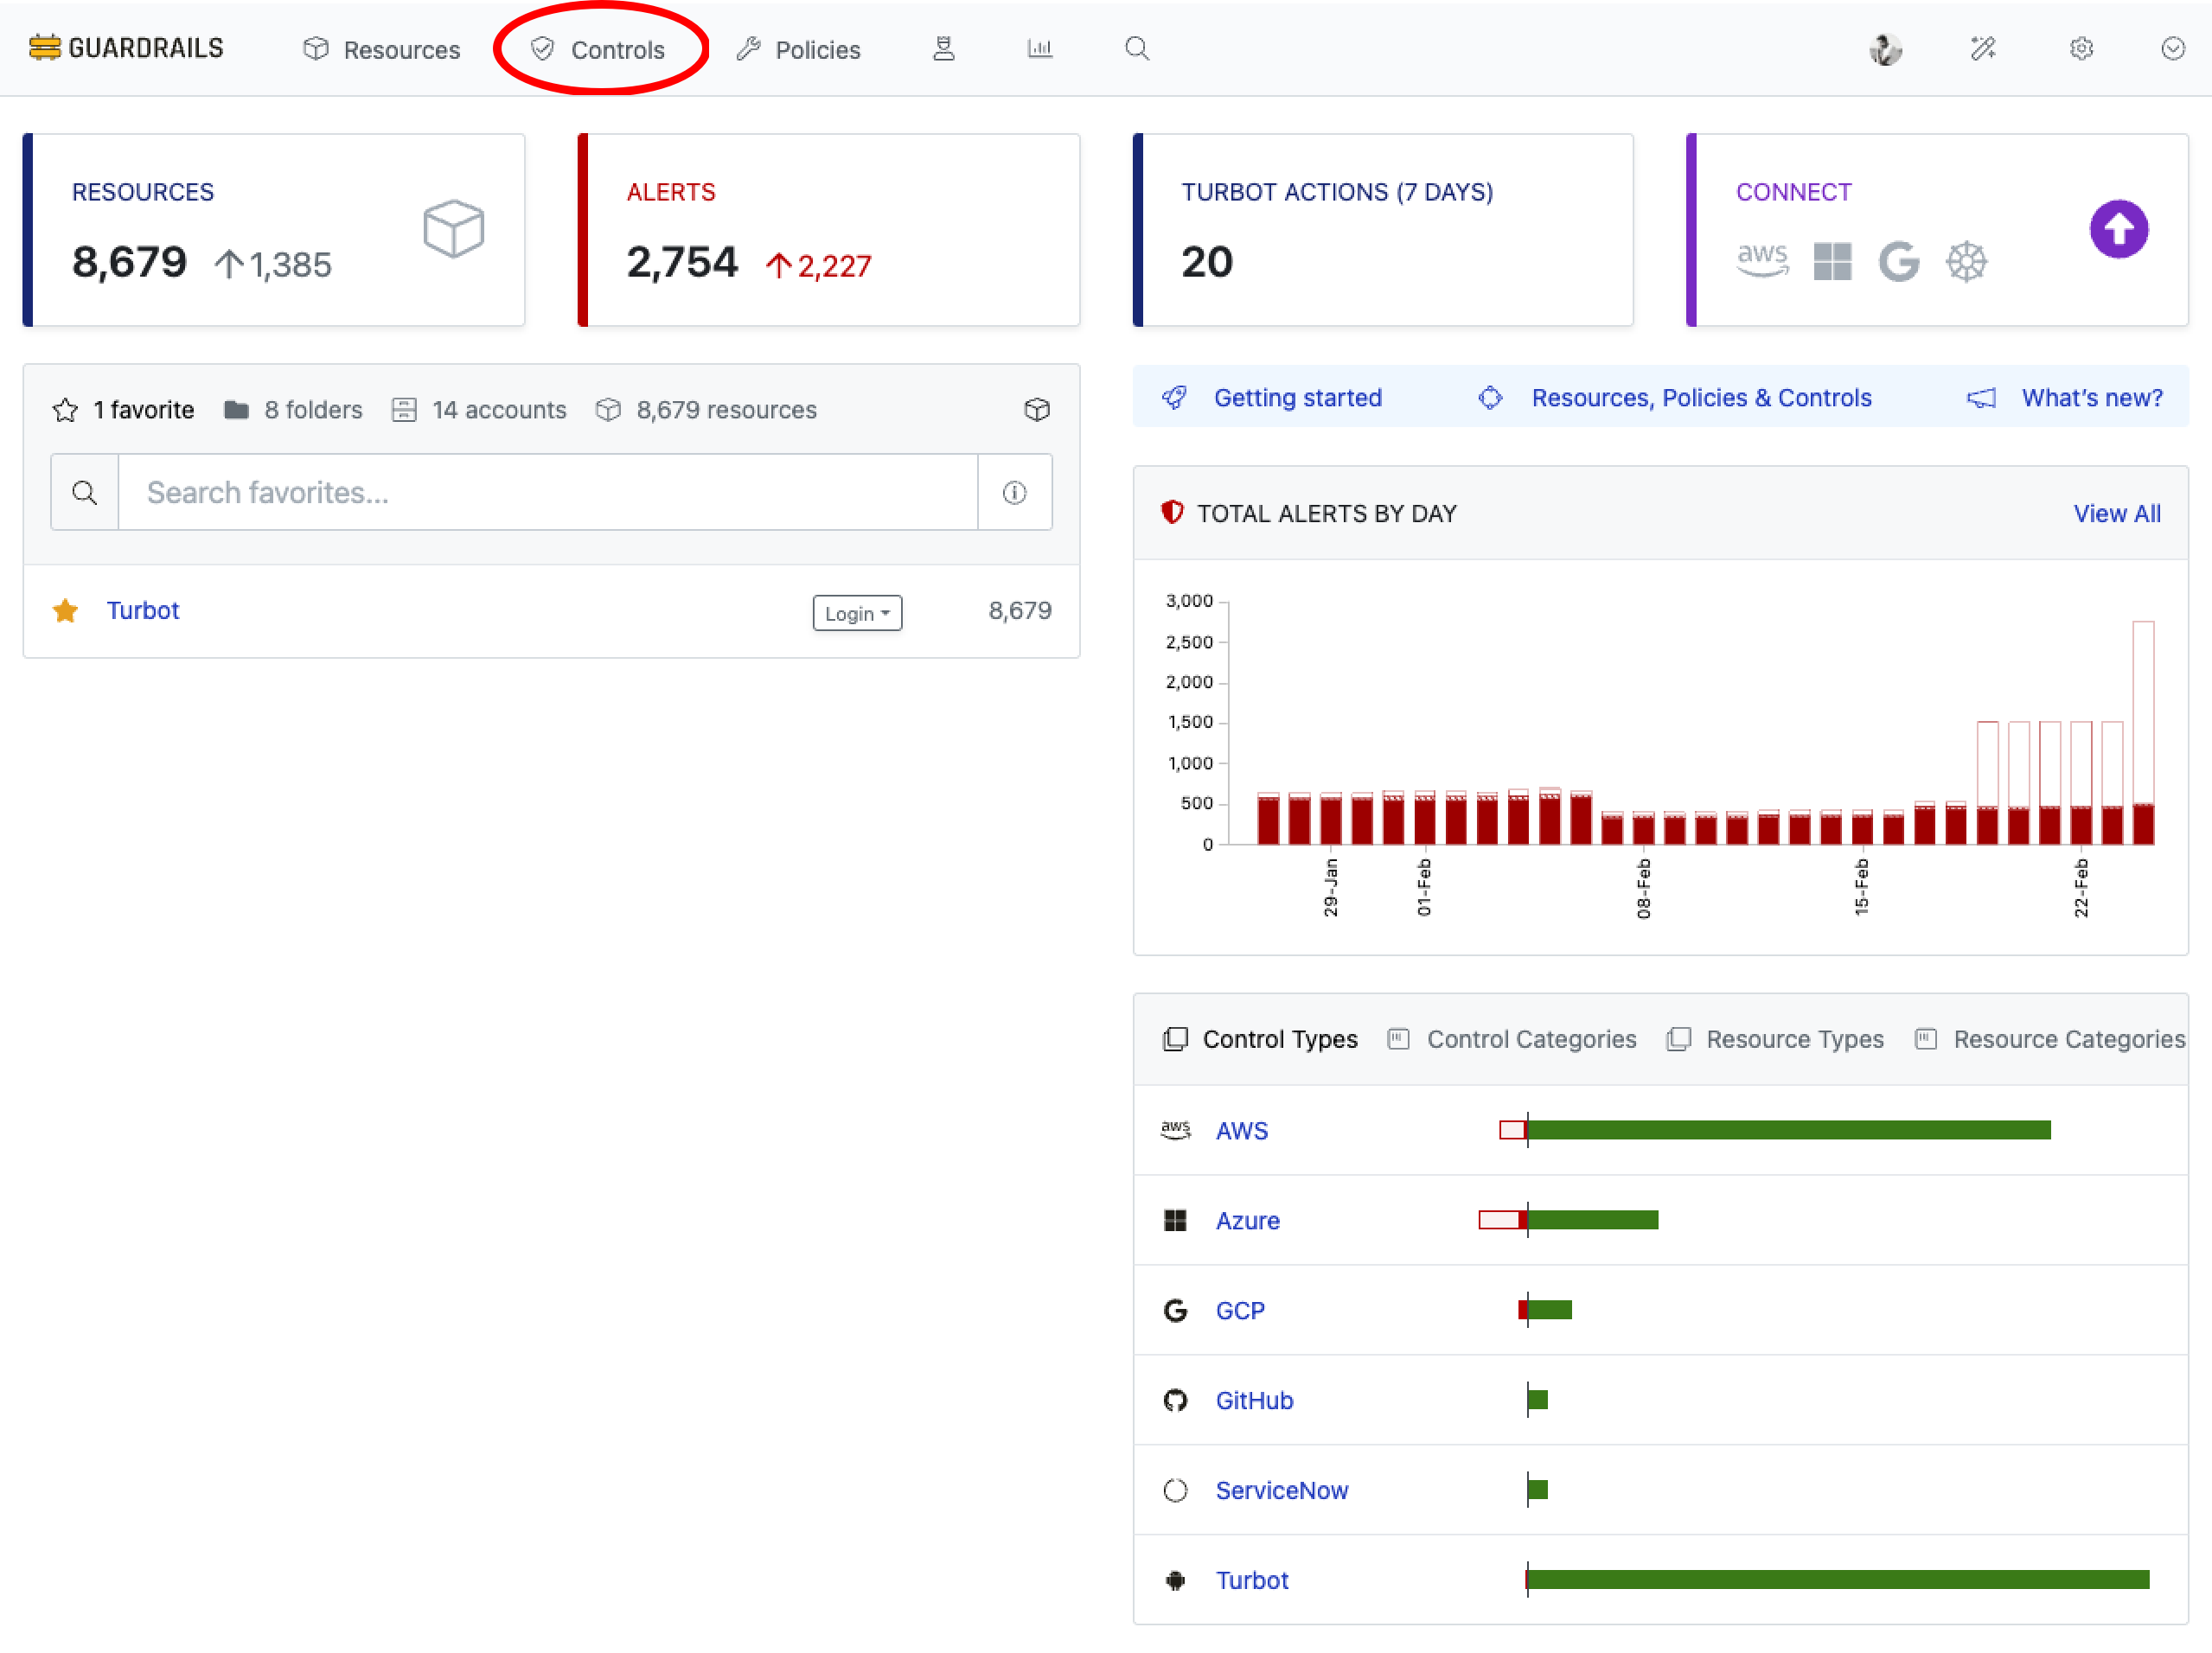2212x1653 pixels.
Task: Click the permissions user icon in navbar
Action: 943,48
